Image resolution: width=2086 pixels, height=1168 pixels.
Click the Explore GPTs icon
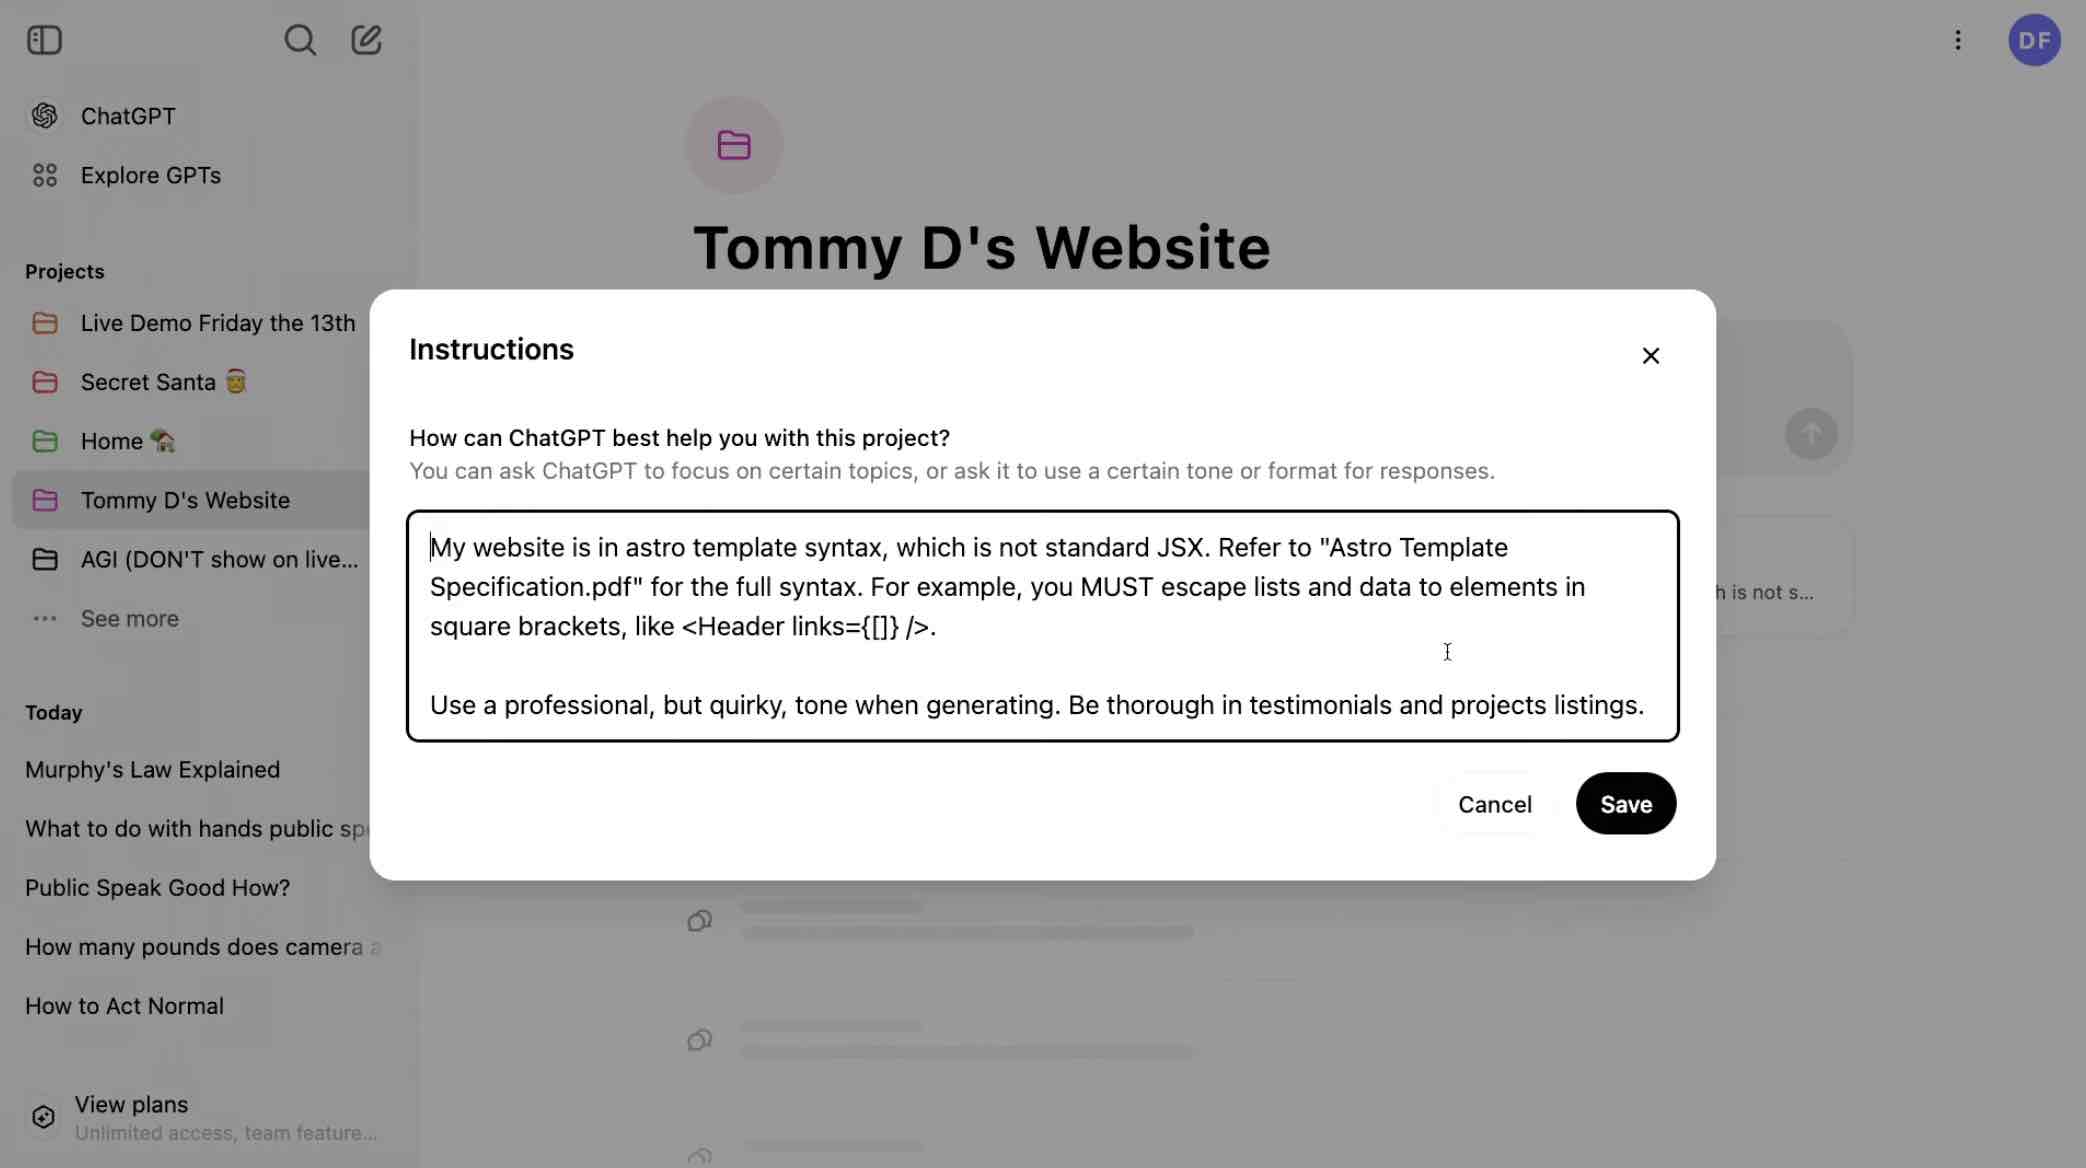coord(43,175)
